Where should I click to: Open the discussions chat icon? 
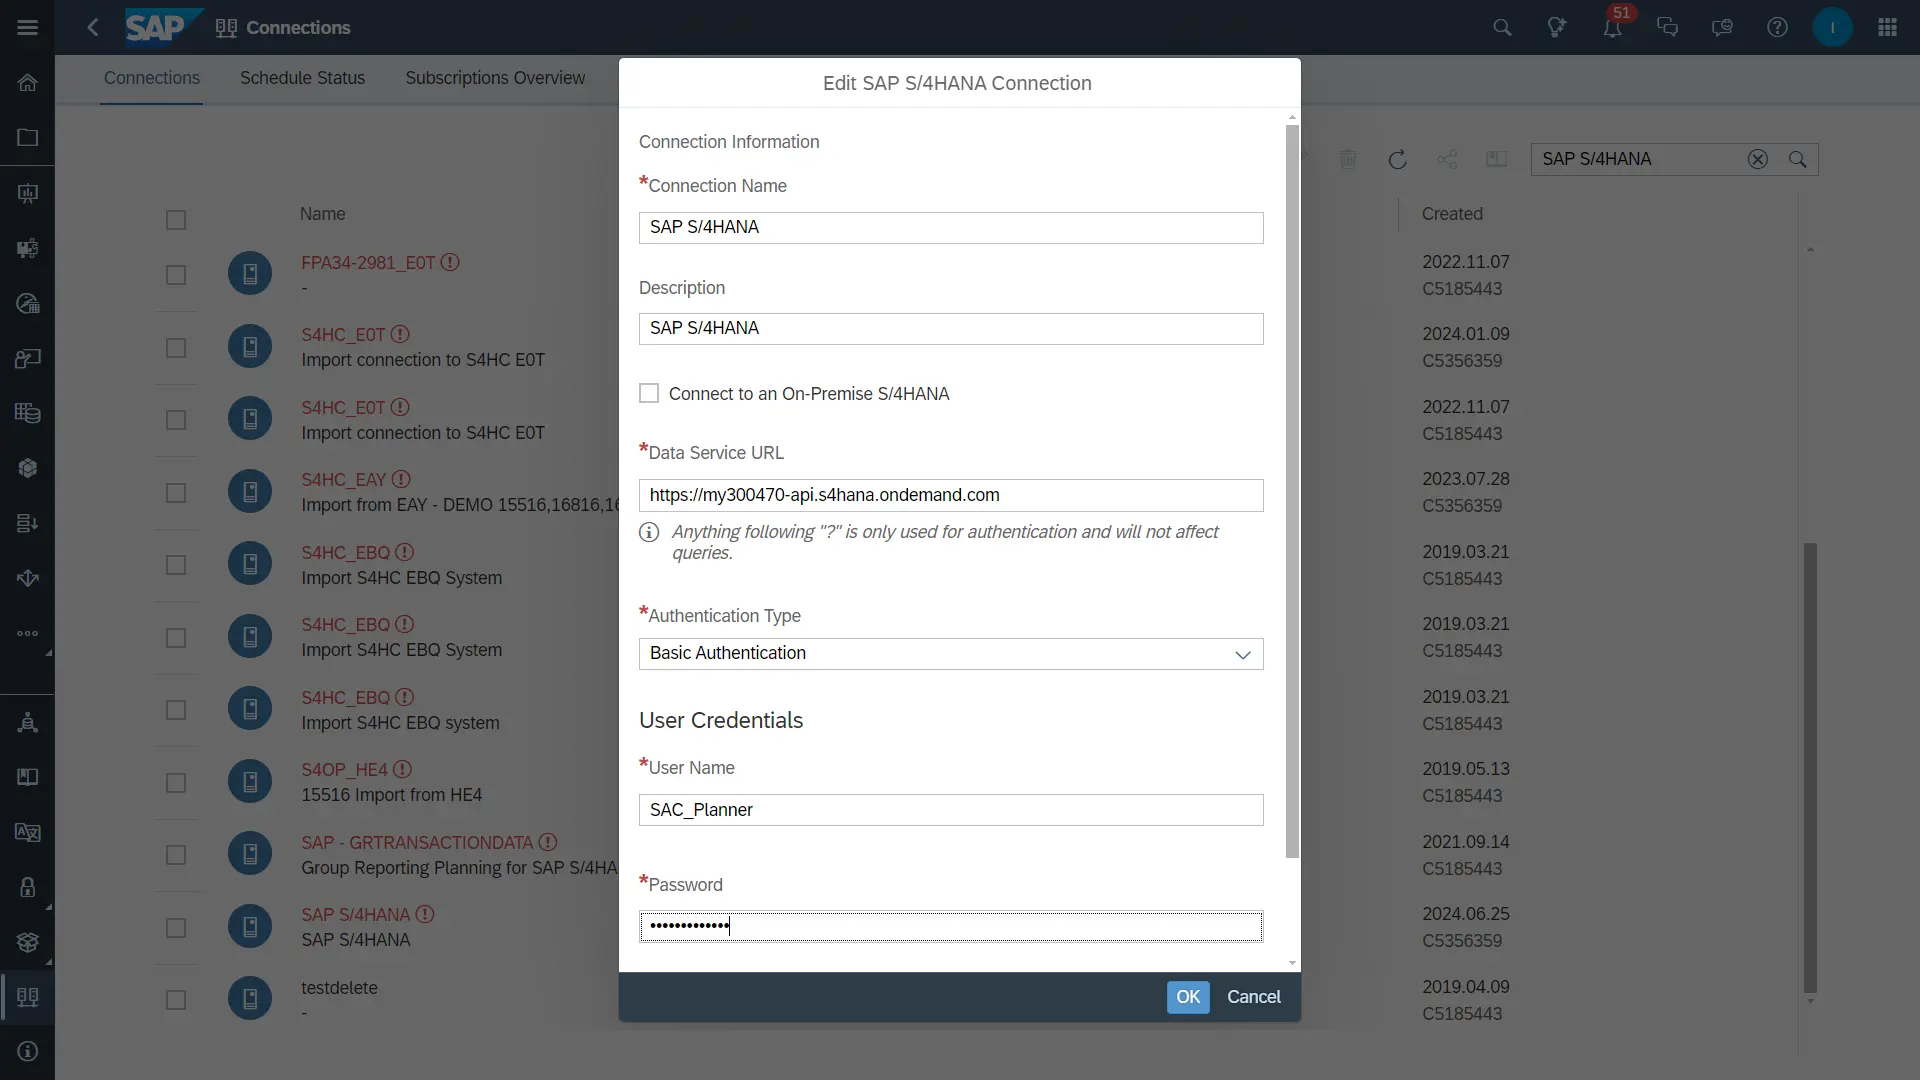tap(1667, 27)
